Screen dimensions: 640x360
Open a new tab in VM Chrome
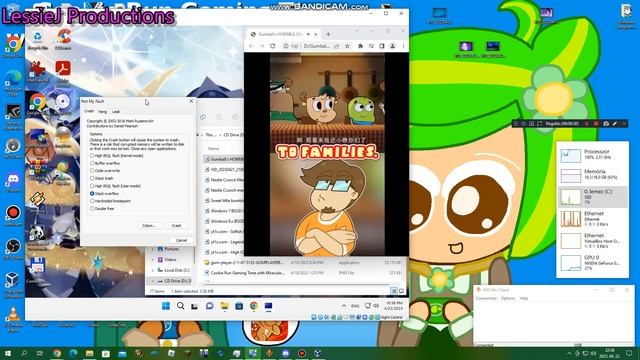[328, 34]
